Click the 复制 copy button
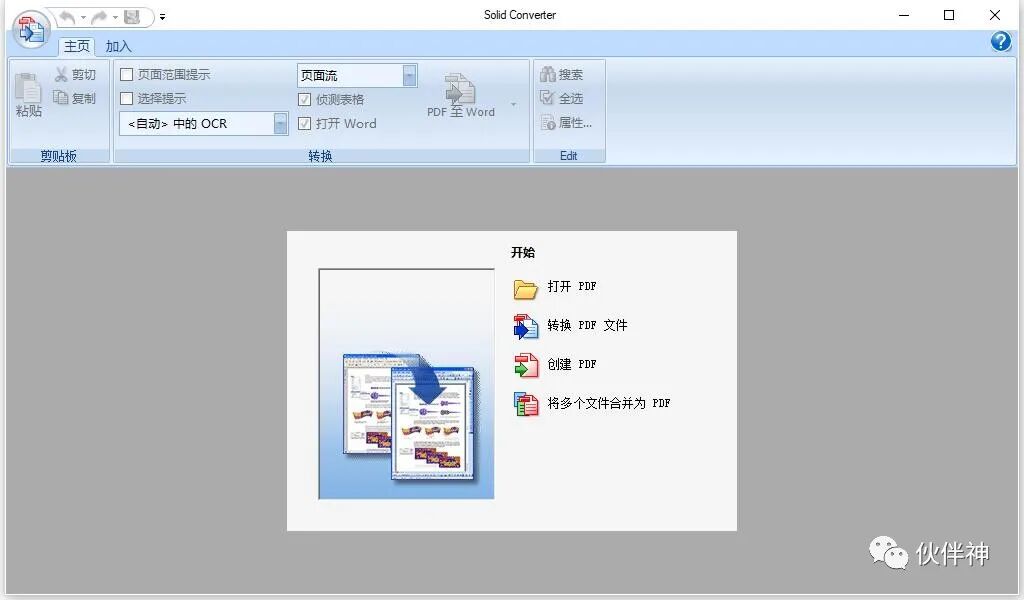The width and height of the screenshot is (1024, 600). pos(75,98)
